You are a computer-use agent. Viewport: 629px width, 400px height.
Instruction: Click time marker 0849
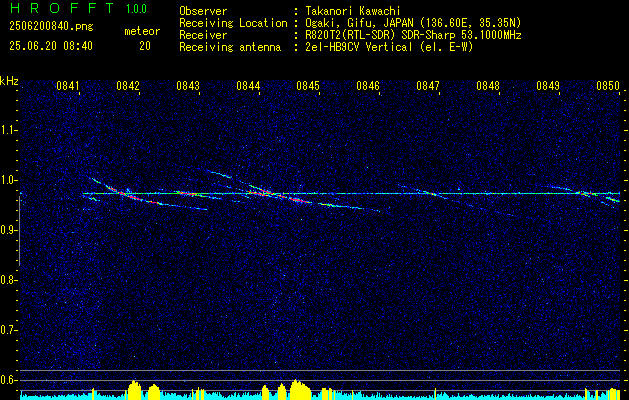548,86
